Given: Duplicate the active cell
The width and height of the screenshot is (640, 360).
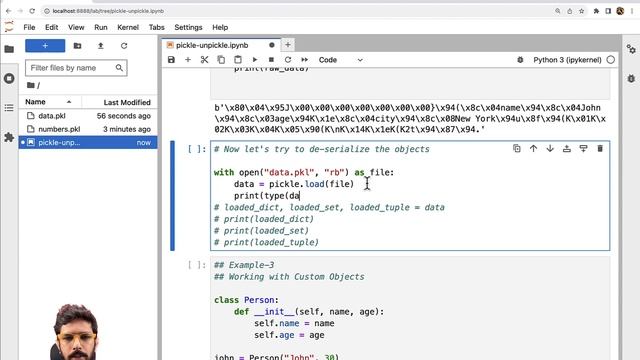Looking at the screenshot, I should click(x=517, y=149).
